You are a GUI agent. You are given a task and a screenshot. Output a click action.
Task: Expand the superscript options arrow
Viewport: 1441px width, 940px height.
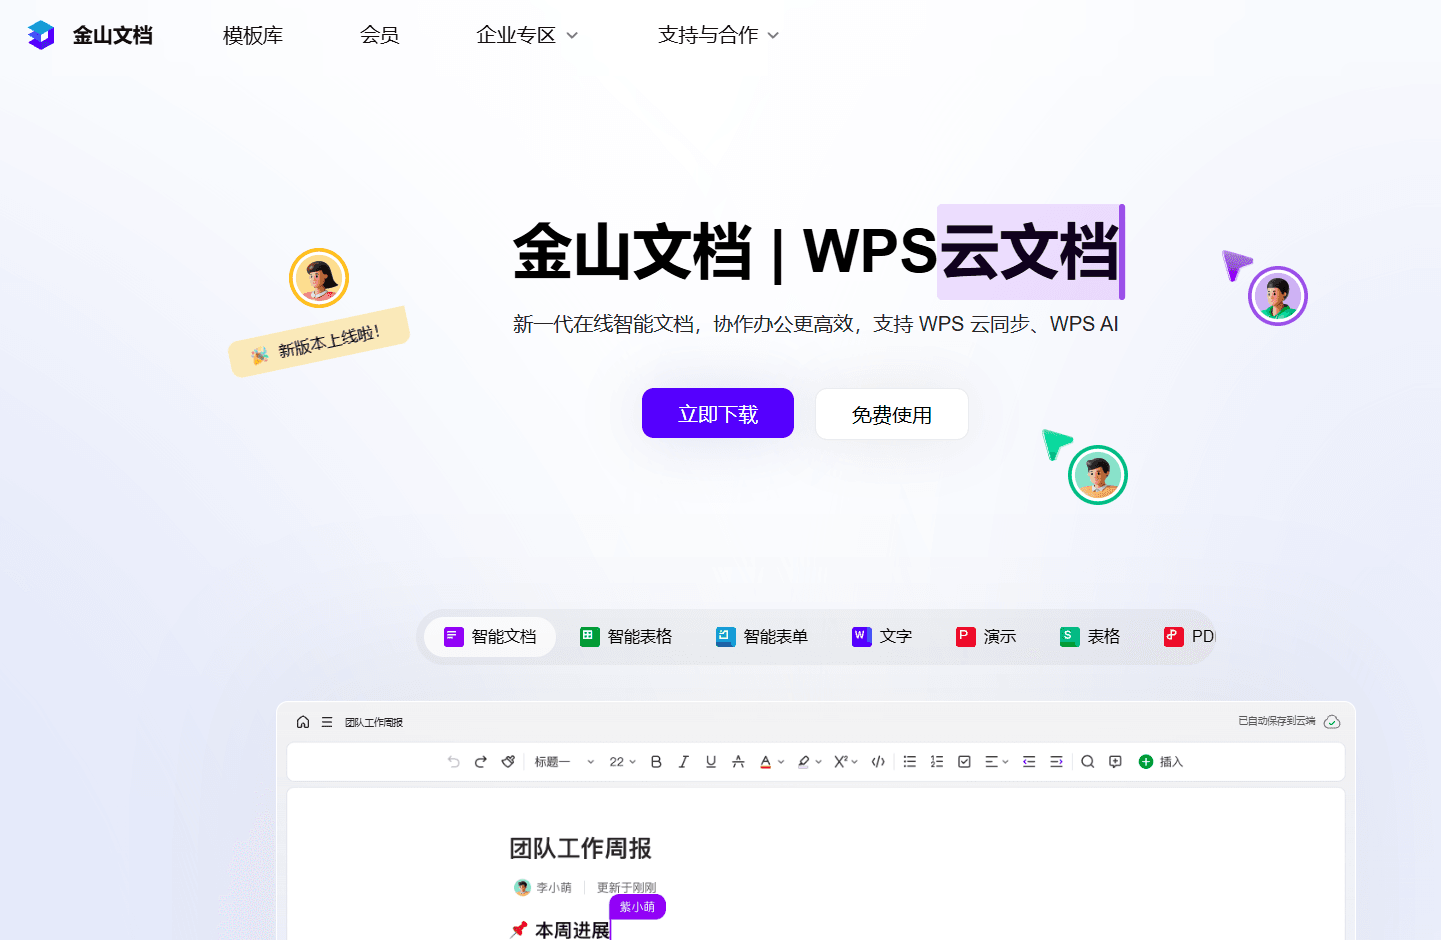click(855, 762)
